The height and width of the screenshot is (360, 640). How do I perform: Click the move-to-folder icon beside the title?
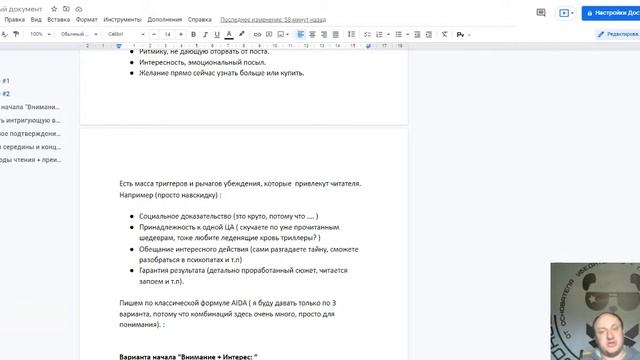pyautogui.click(x=66, y=9)
